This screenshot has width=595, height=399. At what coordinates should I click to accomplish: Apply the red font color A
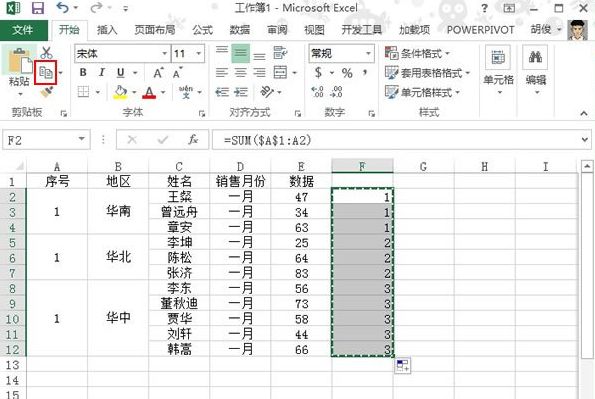[x=149, y=92]
